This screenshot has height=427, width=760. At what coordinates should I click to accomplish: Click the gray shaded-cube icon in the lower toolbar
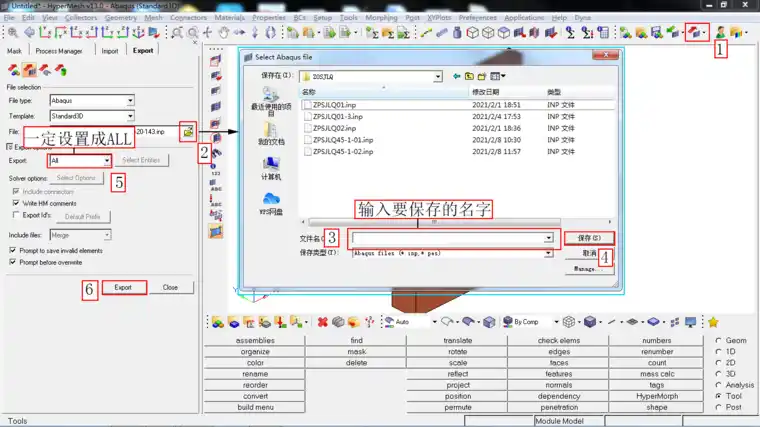(x=338, y=322)
